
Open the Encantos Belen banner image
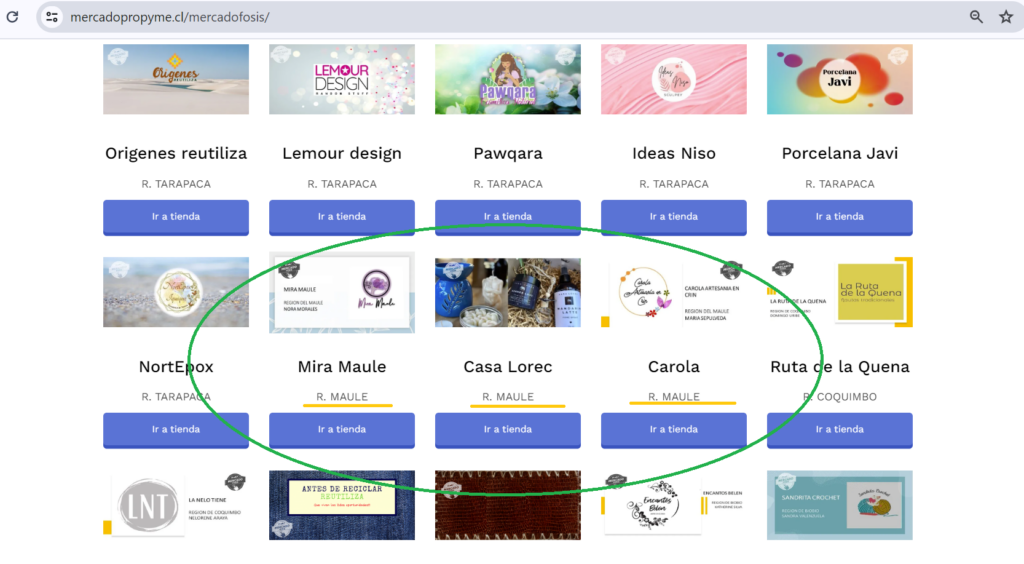point(673,505)
